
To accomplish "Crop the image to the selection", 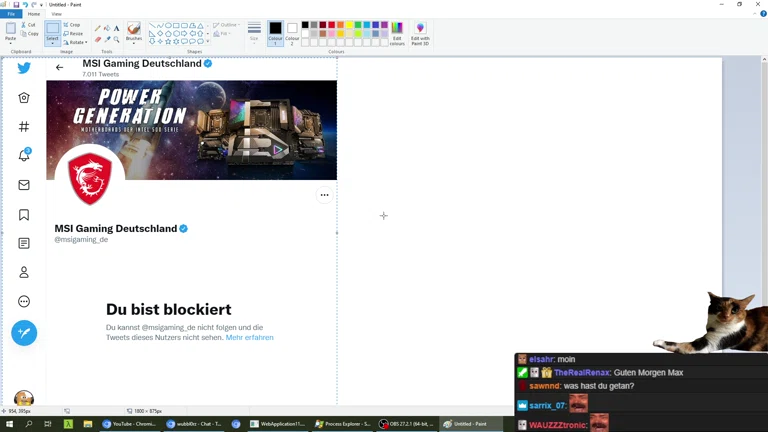I will tap(72, 24).
